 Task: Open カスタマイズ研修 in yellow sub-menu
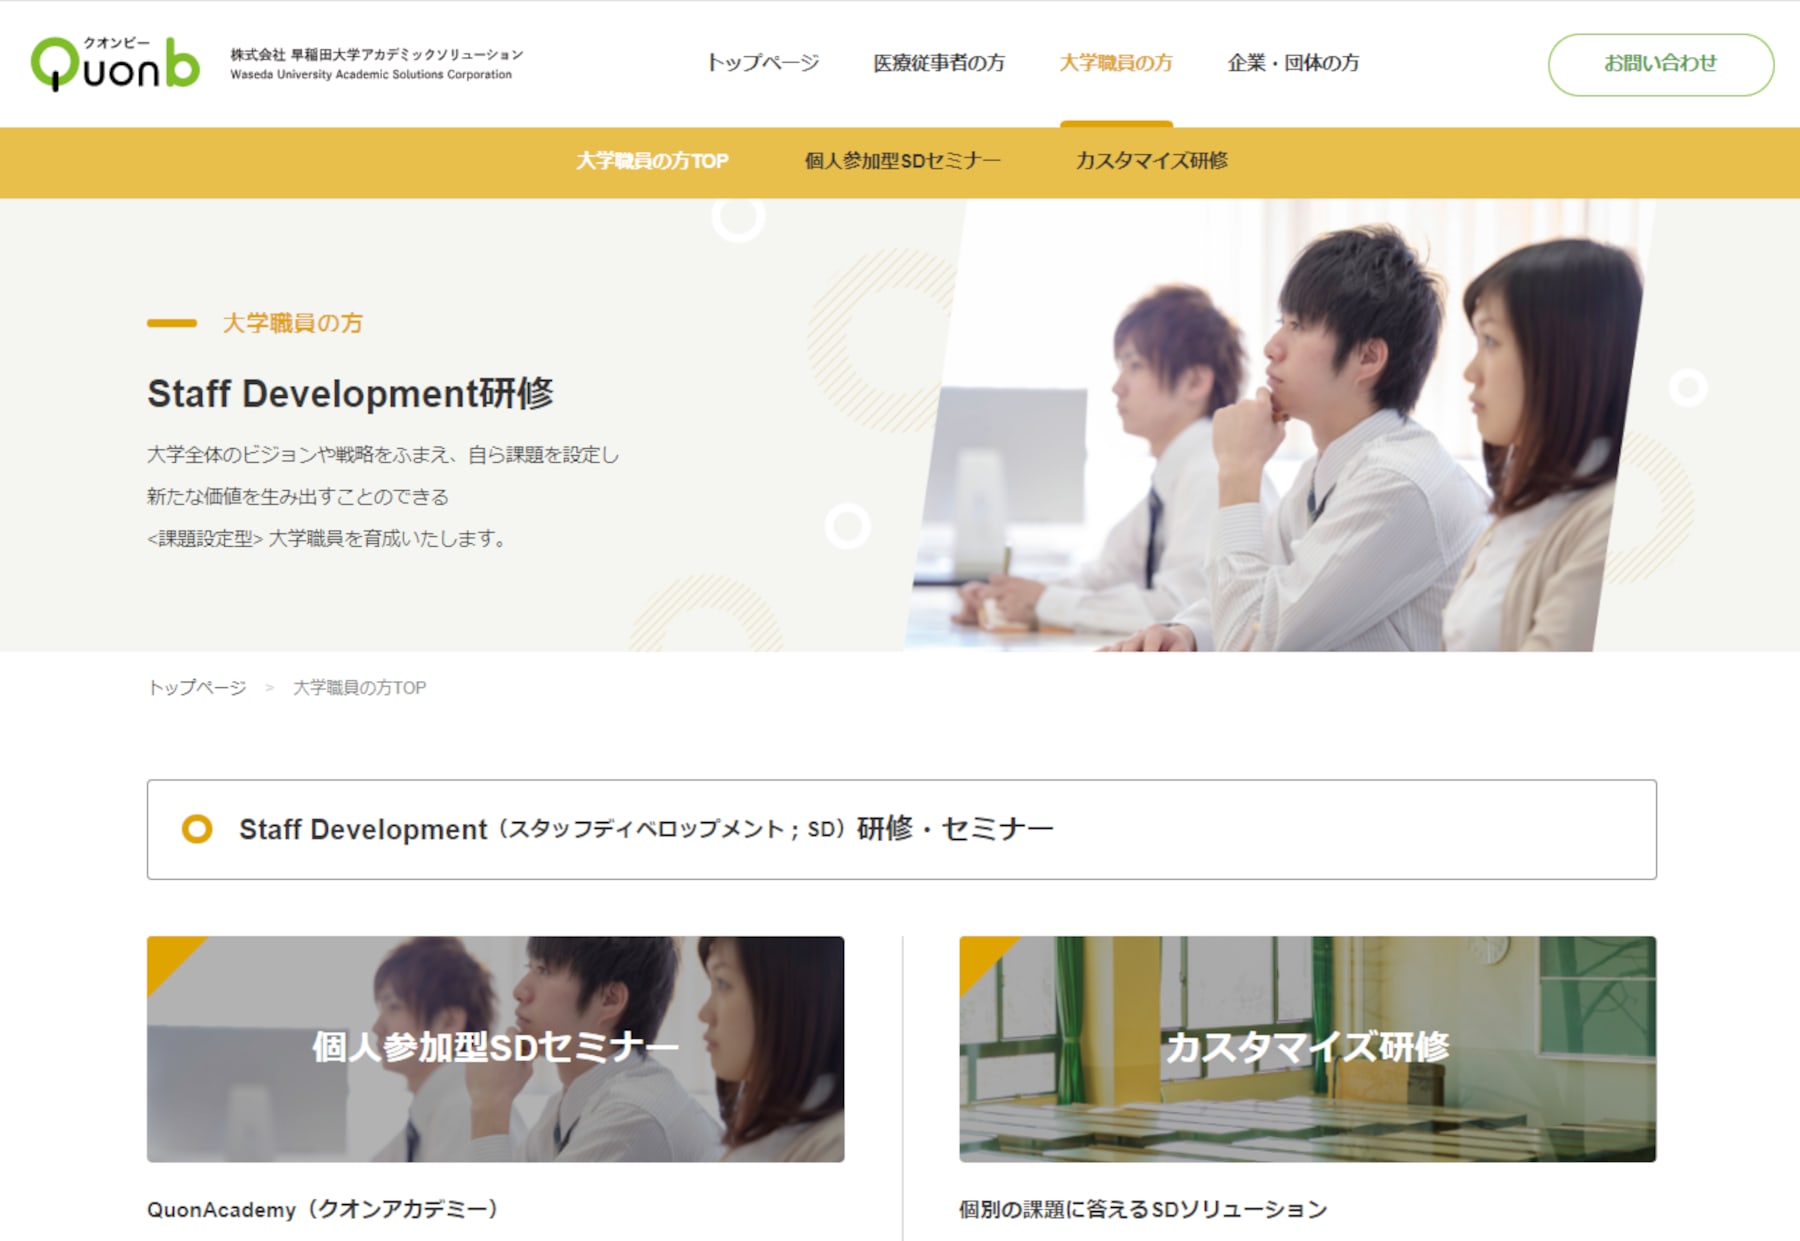click(x=1151, y=161)
